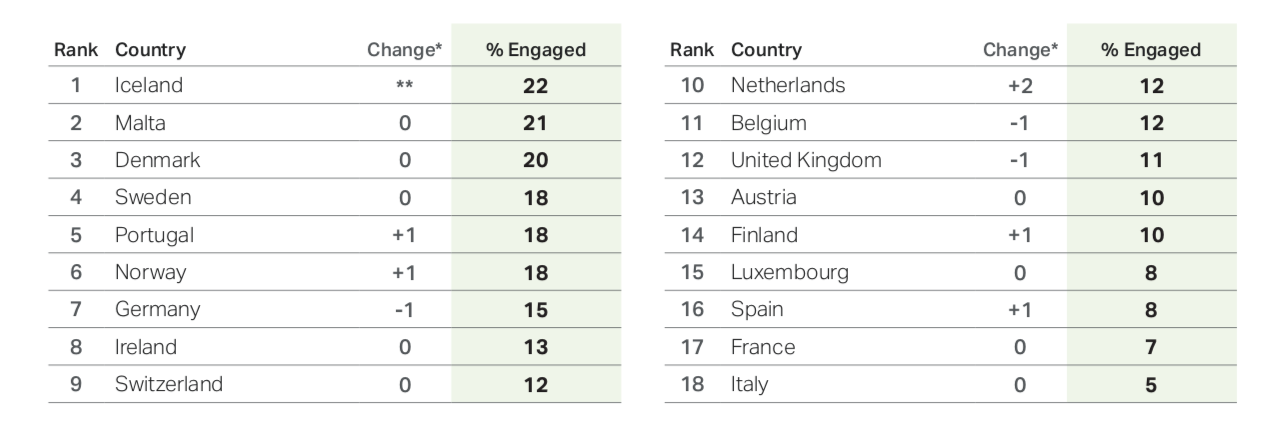The height and width of the screenshot is (426, 1280).
Task: Select the Finland country cell
Action: point(764,236)
